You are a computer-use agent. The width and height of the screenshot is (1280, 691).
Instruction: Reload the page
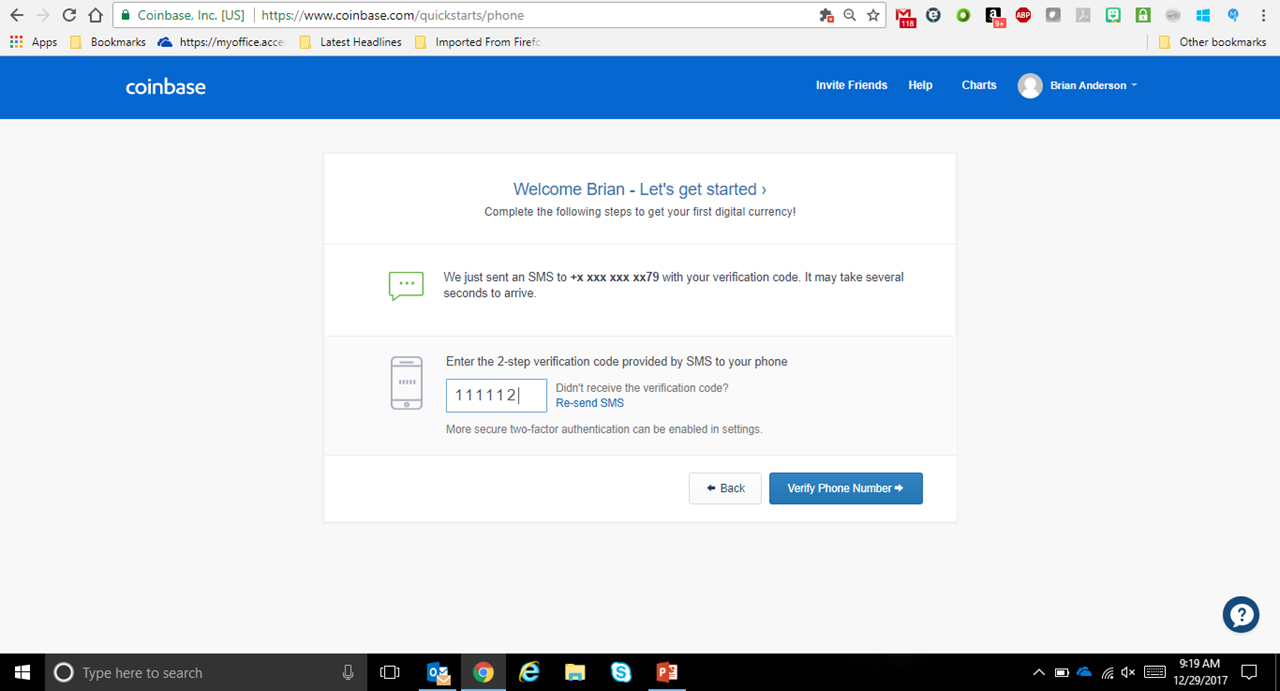pyautogui.click(x=69, y=15)
